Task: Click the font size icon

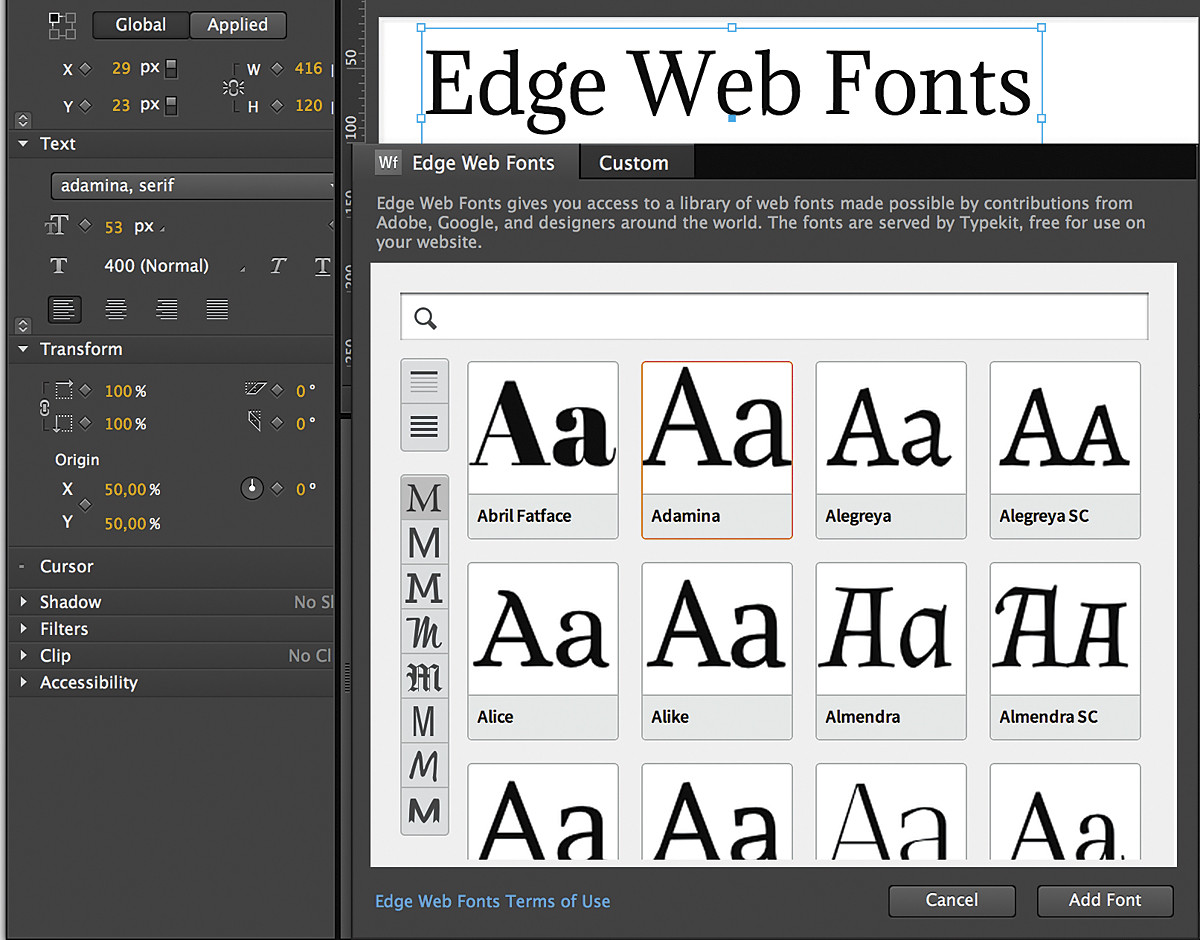Action: pyautogui.click(x=57, y=227)
